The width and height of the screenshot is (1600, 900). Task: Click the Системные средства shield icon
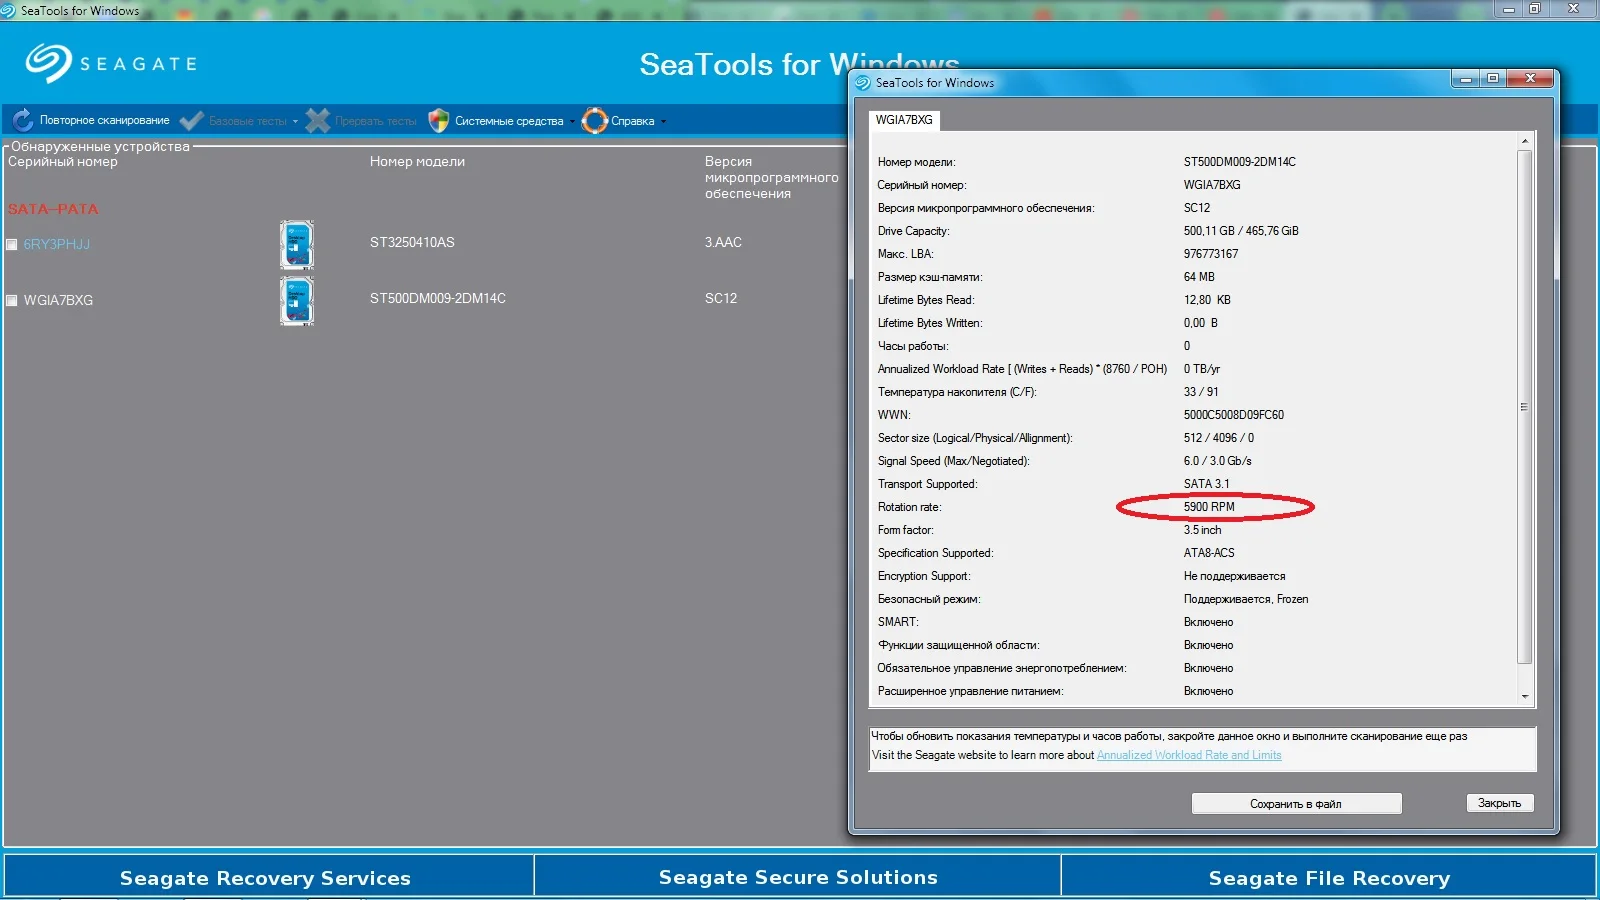438,121
